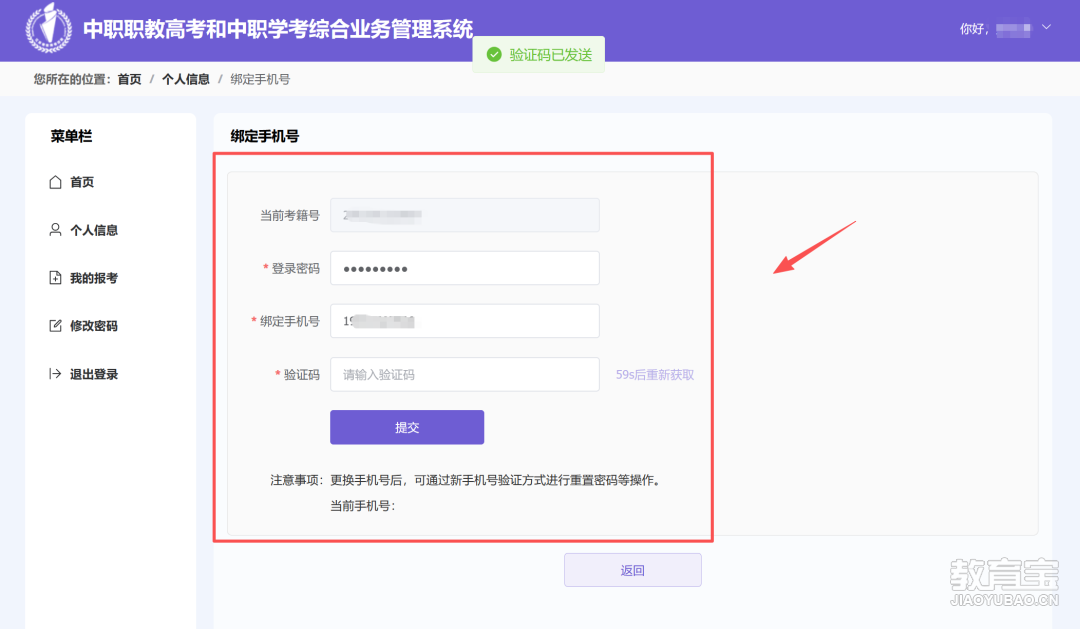Viewport: 1080px width, 629px height.
Task: Click the 菜单栏 sidebar heading
Action: point(71,136)
